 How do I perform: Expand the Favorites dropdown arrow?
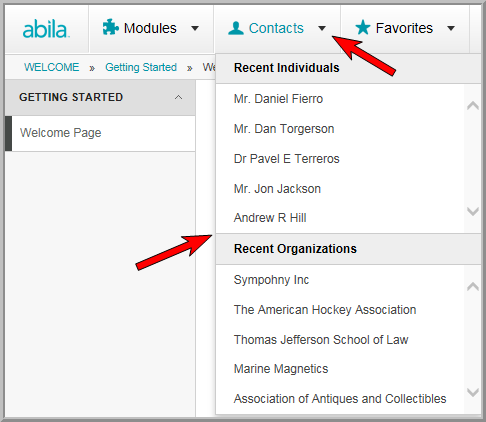pos(451,28)
